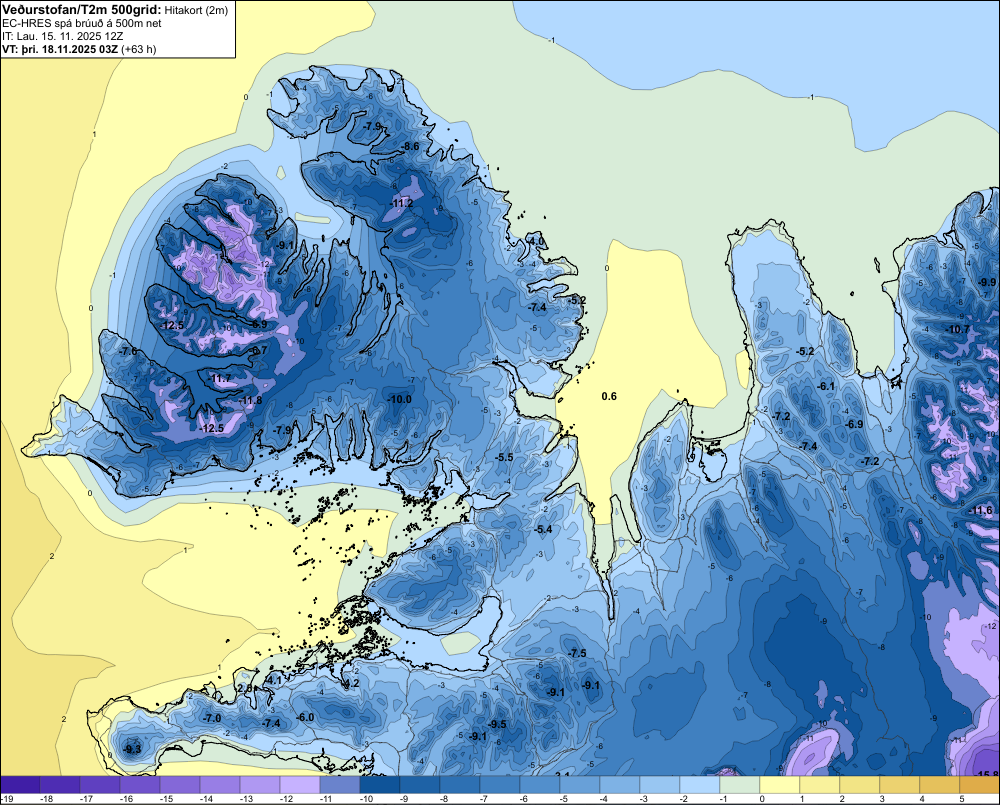
Task: Click the legend tick label 5
Action: 962,799
